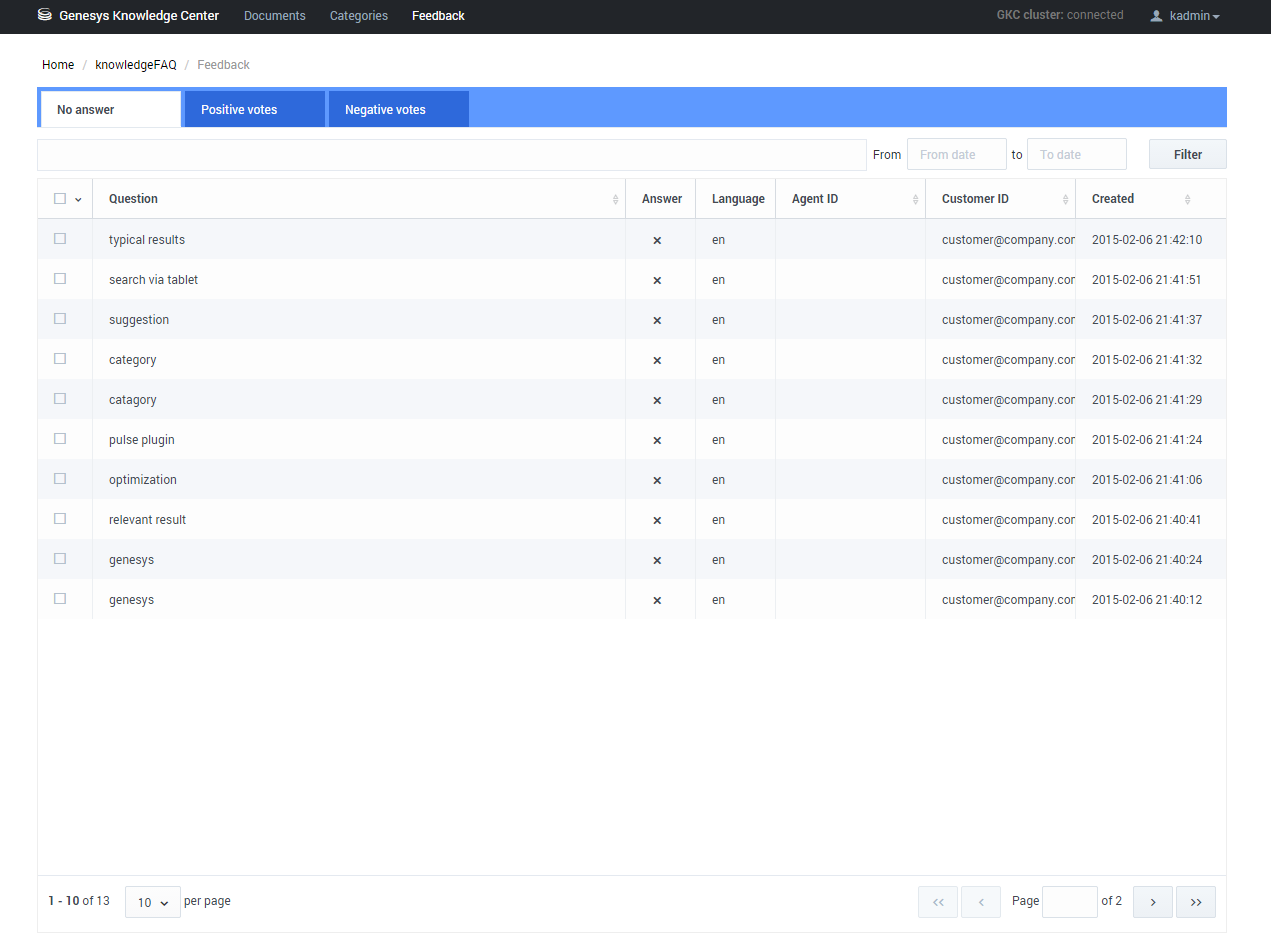Click the kadmin user profile icon

[1157, 16]
